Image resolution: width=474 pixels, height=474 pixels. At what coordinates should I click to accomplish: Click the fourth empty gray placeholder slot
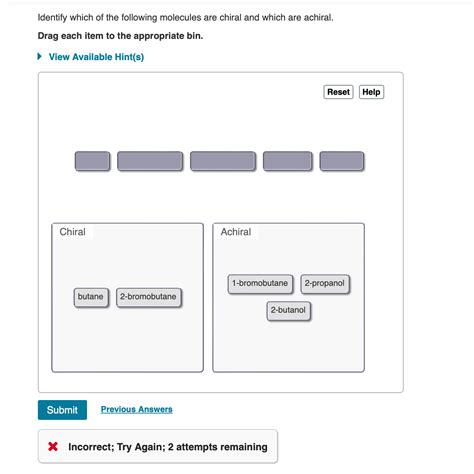click(x=288, y=161)
